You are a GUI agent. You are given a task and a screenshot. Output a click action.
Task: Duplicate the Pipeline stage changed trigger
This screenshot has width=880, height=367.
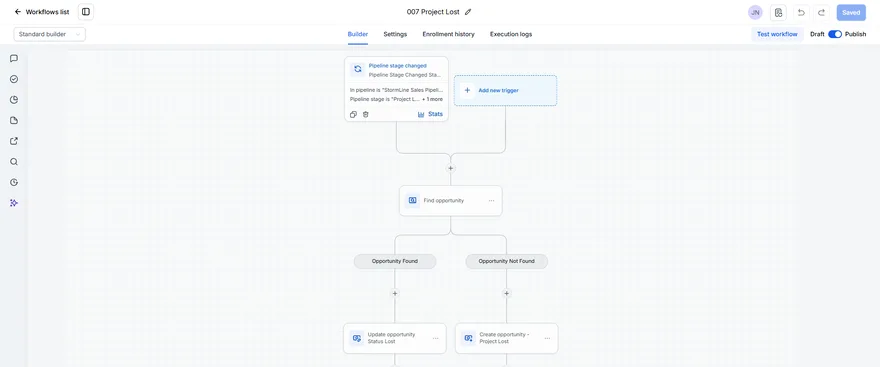[x=353, y=114]
